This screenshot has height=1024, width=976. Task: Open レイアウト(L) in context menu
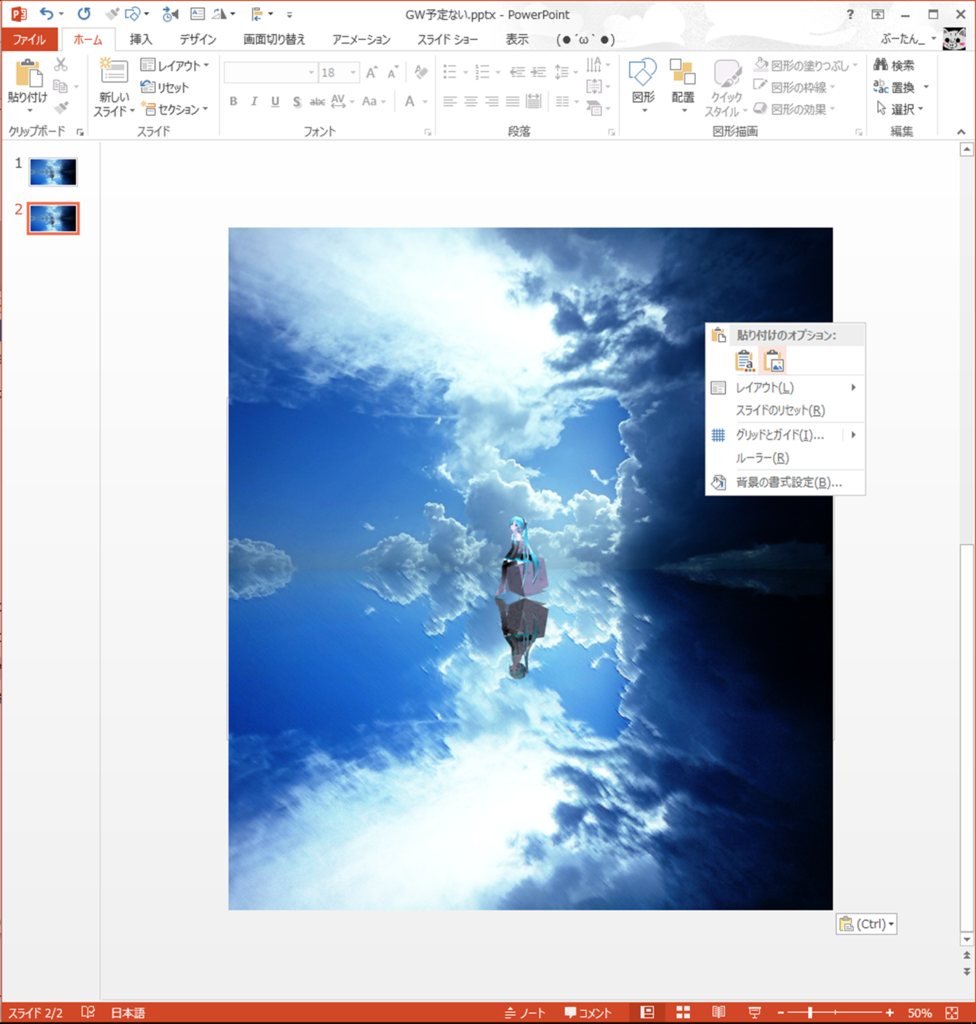pyautogui.click(x=785, y=388)
